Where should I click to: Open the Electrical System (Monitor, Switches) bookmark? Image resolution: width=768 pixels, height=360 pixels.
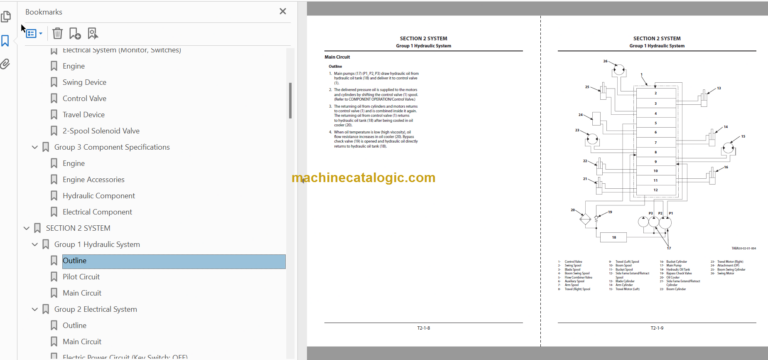pyautogui.click(x=122, y=50)
